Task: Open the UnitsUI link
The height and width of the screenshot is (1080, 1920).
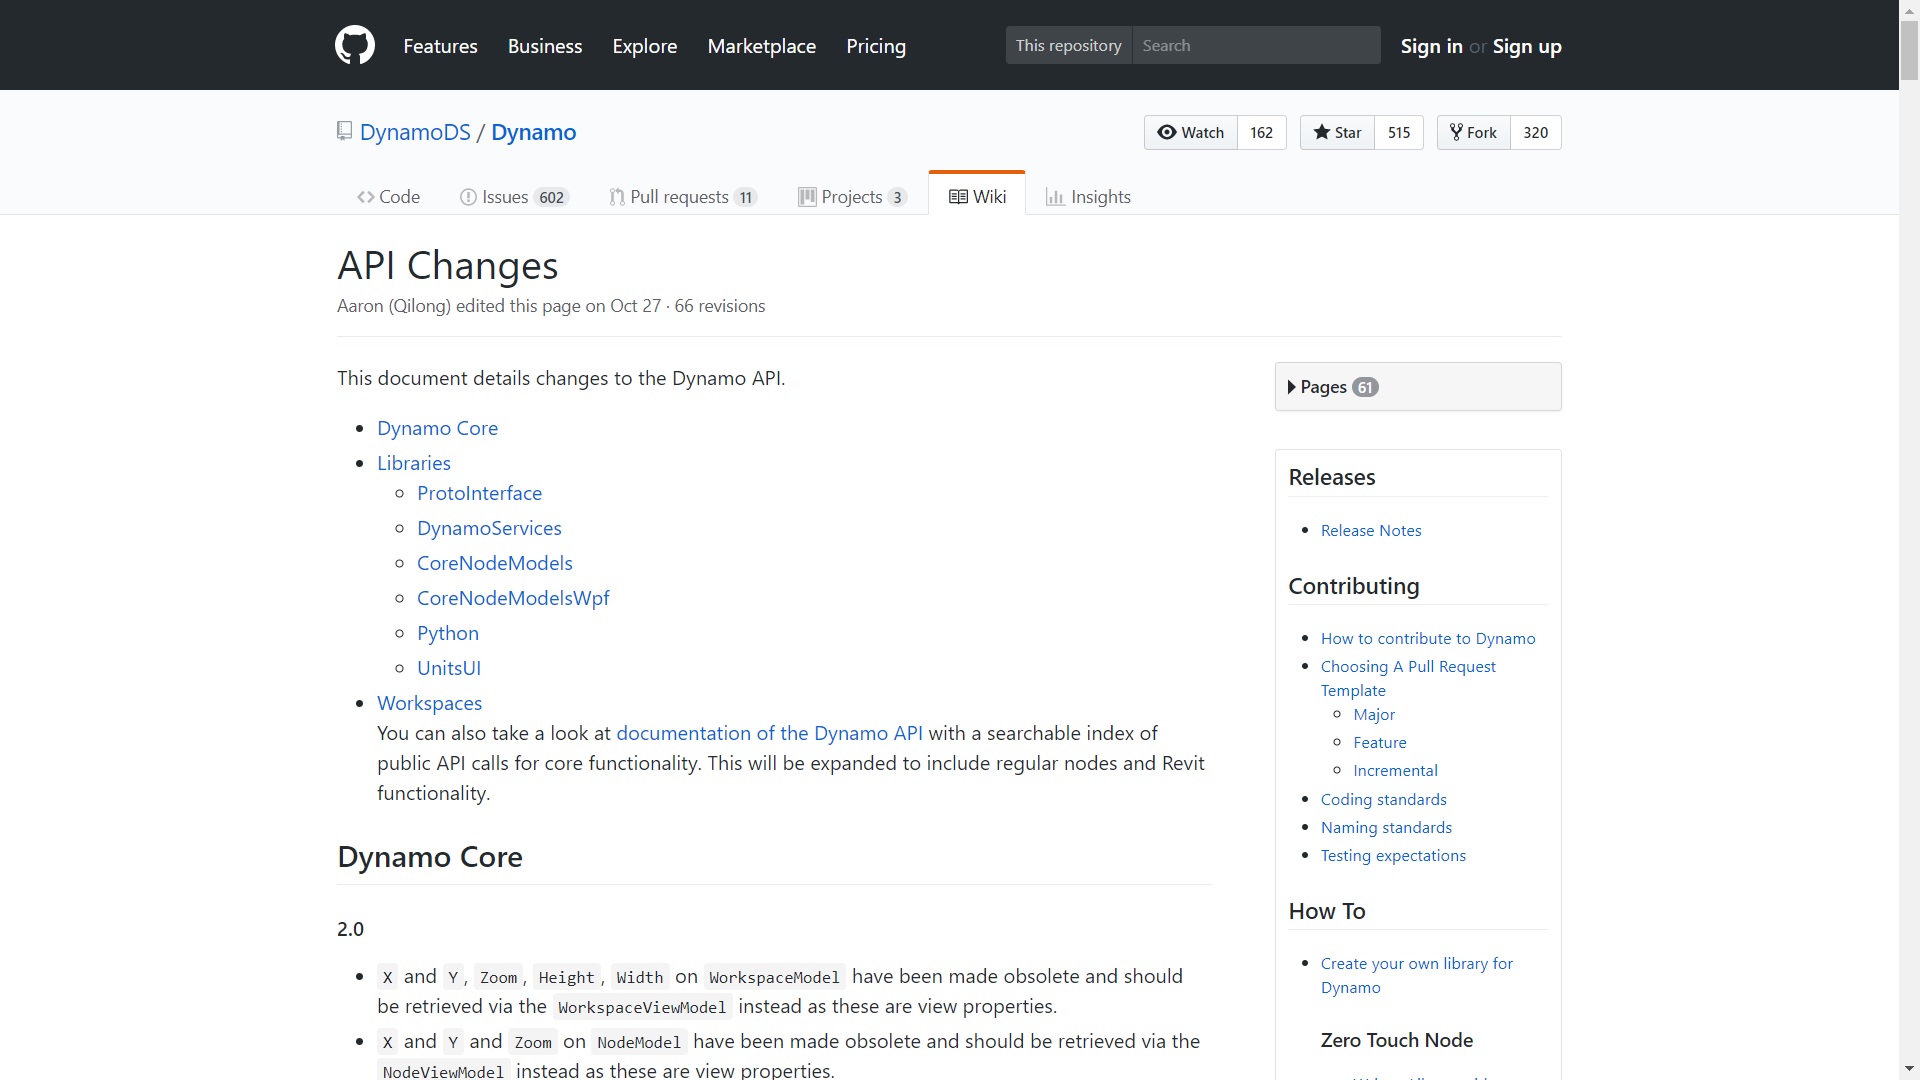Action: pyautogui.click(x=449, y=668)
